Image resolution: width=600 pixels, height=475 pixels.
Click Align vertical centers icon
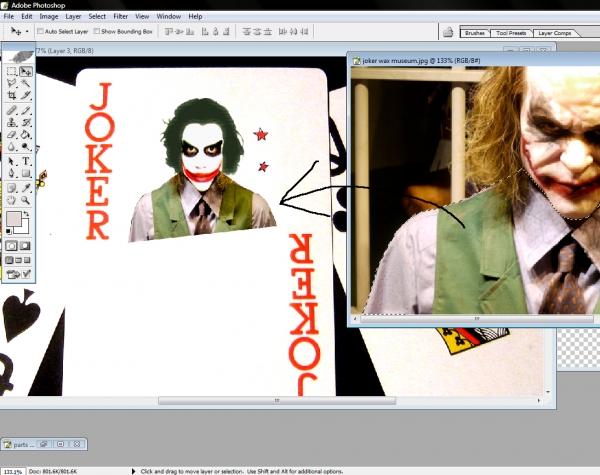(x=179, y=32)
